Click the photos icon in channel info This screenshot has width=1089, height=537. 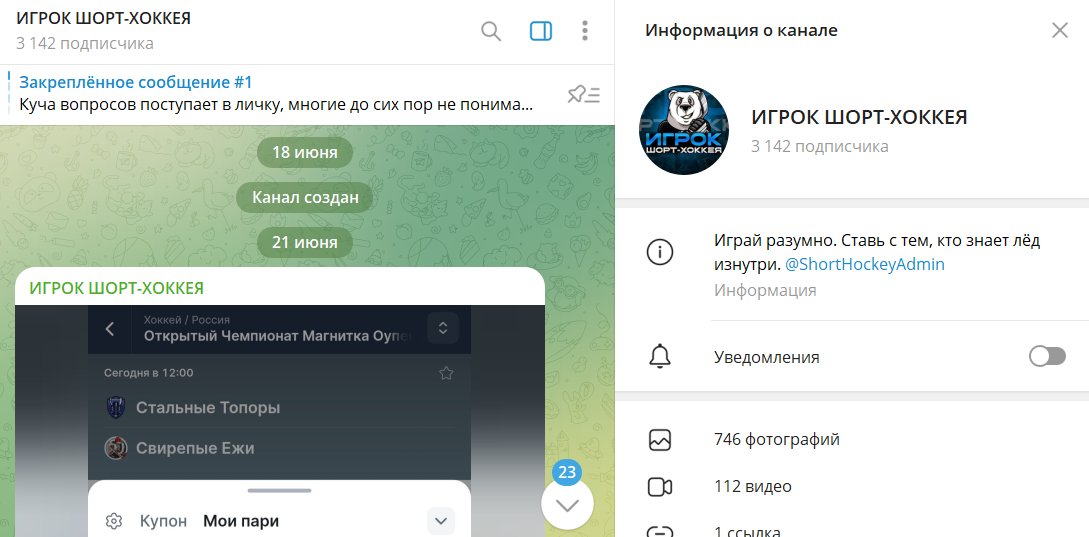[x=660, y=439]
